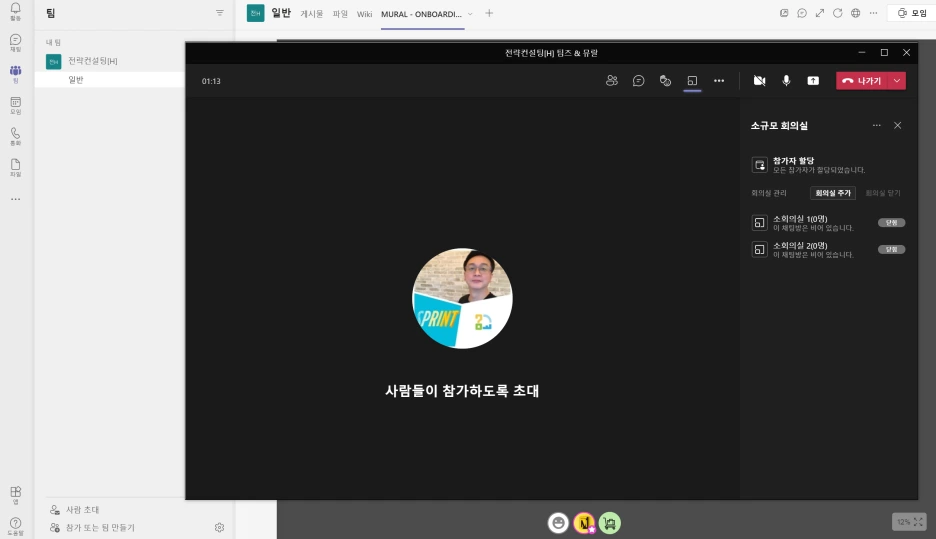Expand the MURAL tab dropdown chevron
Image resolution: width=936 pixels, height=539 pixels.
[x=470, y=14]
